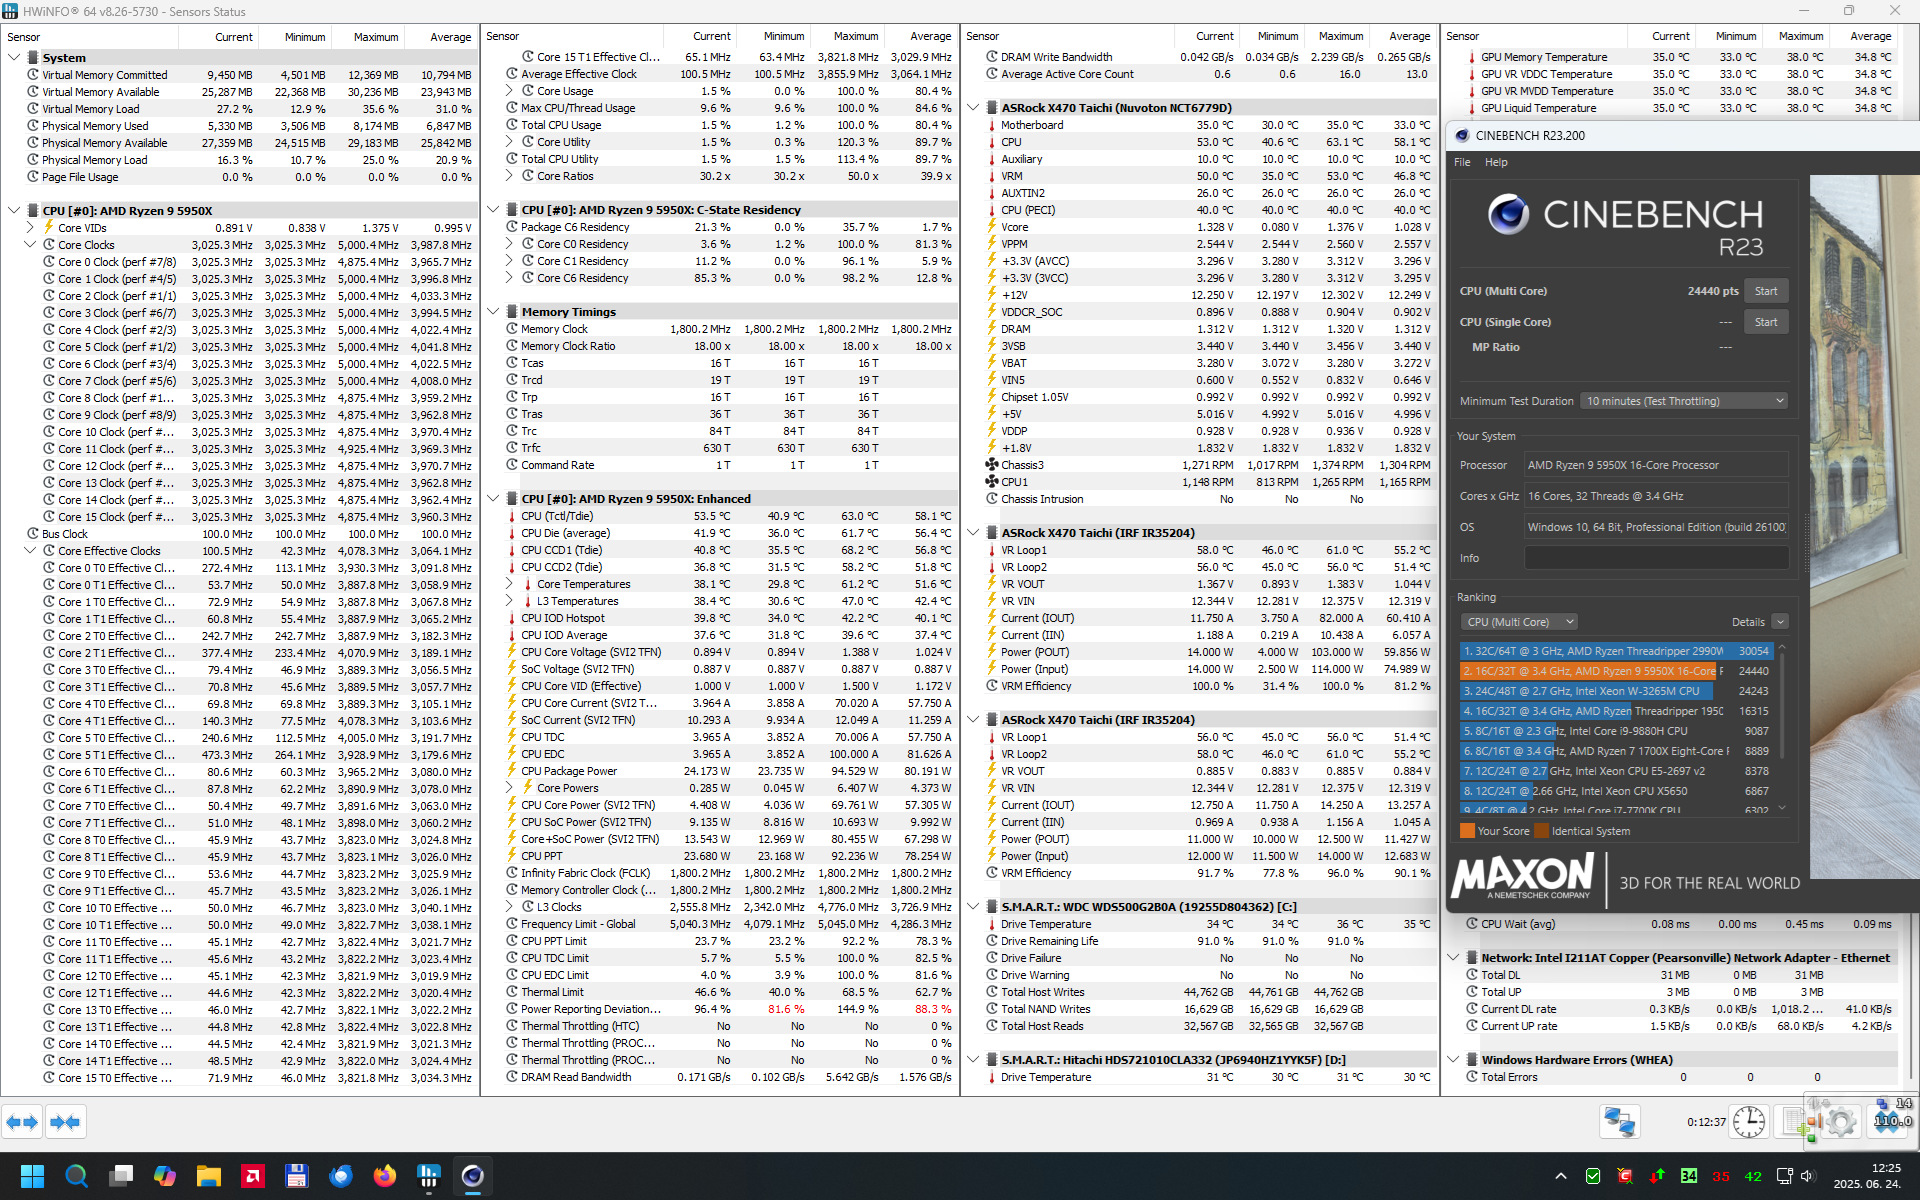The width and height of the screenshot is (1920, 1200).
Task: Open Windows Search from the taskbar
Action: [x=77, y=1176]
